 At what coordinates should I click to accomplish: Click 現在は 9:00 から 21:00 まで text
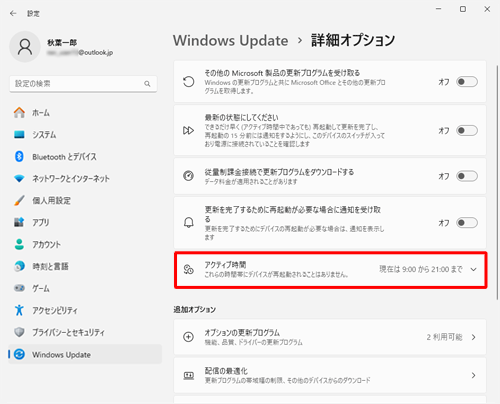point(421,269)
